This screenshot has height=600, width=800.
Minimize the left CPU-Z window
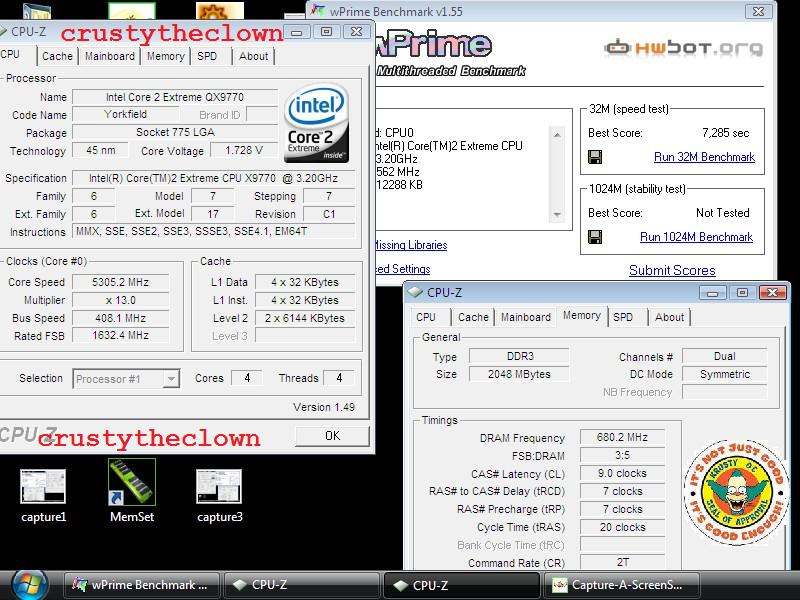(297, 32)
